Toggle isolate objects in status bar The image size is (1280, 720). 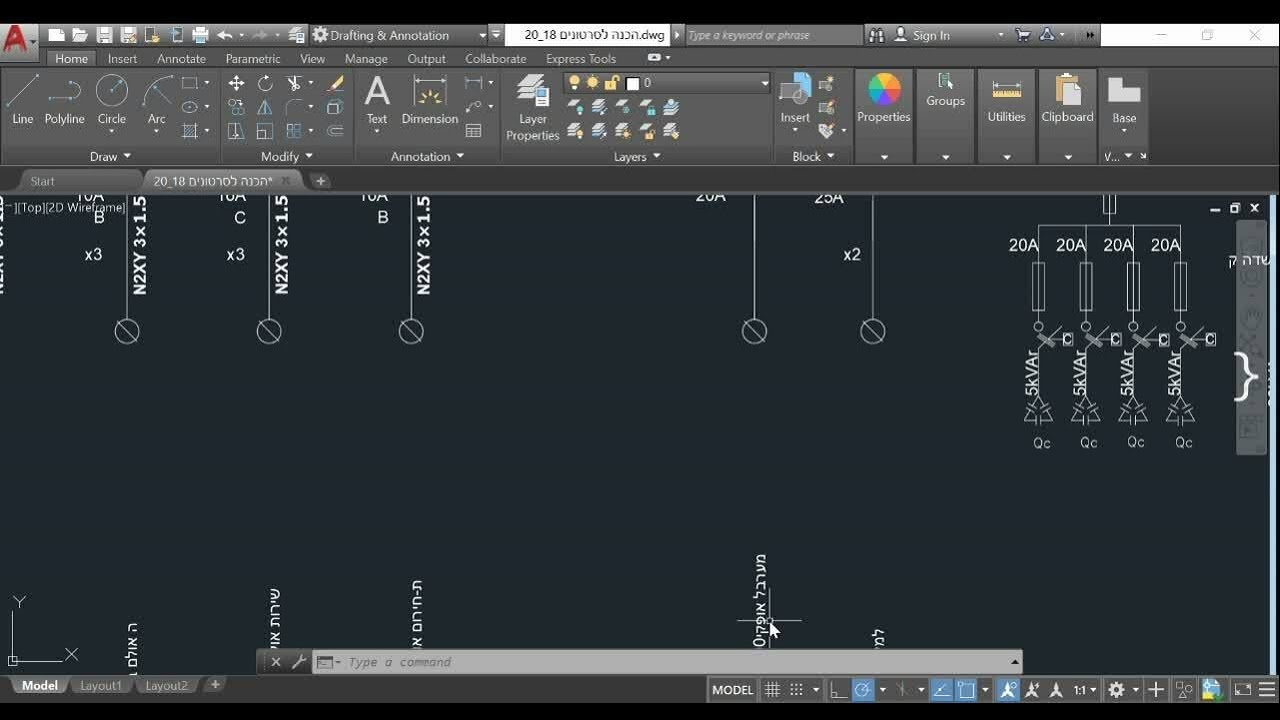point(1185,690)
